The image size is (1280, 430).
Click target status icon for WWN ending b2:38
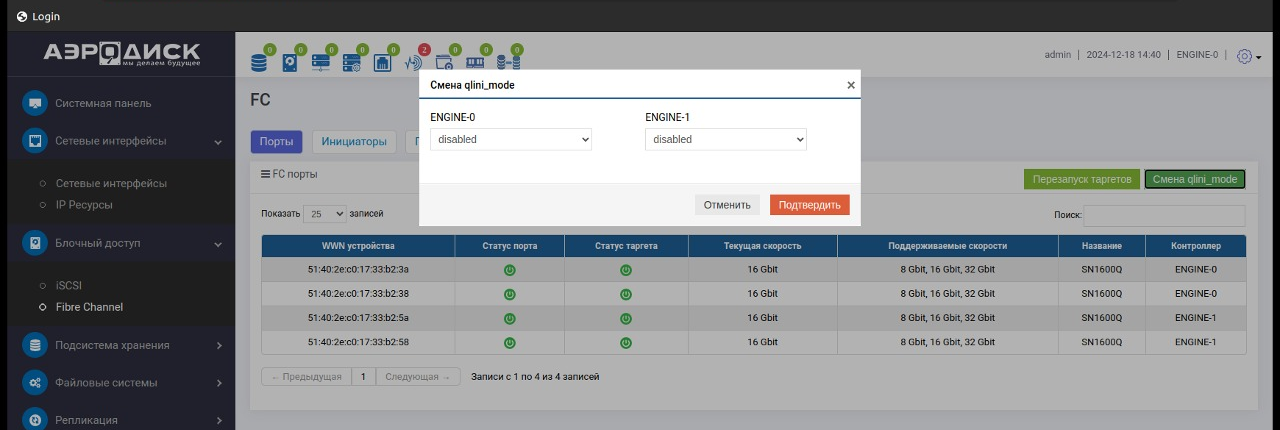[626, 294]
